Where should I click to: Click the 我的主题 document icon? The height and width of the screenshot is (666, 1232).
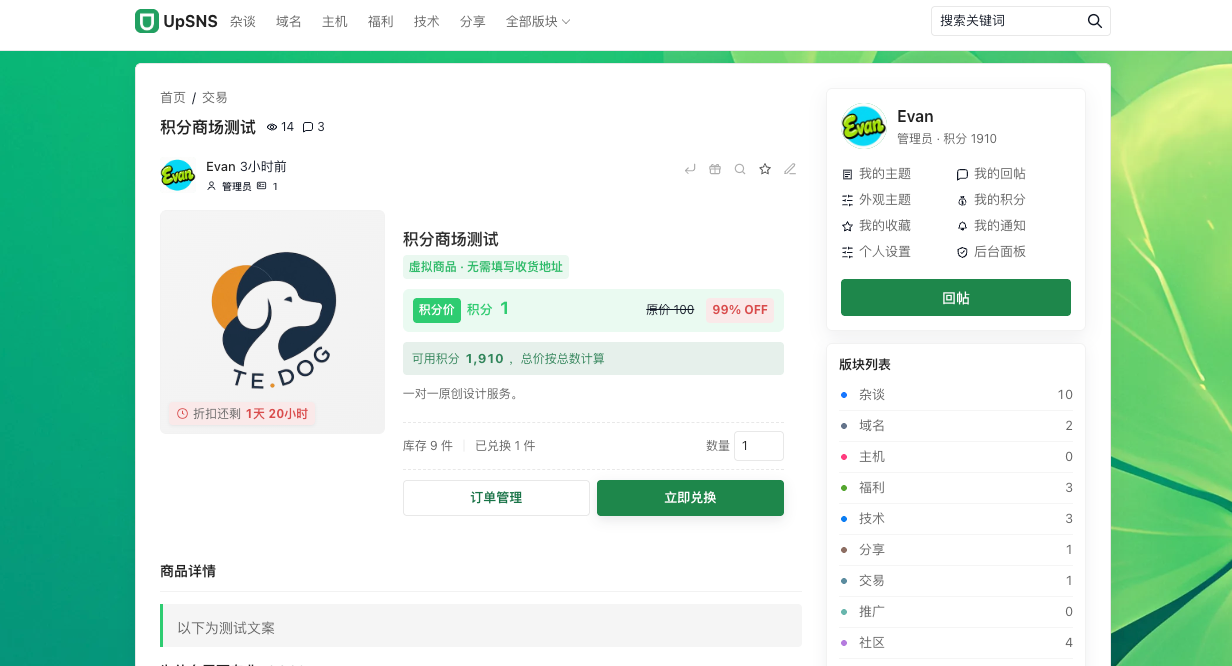[847, 174]
